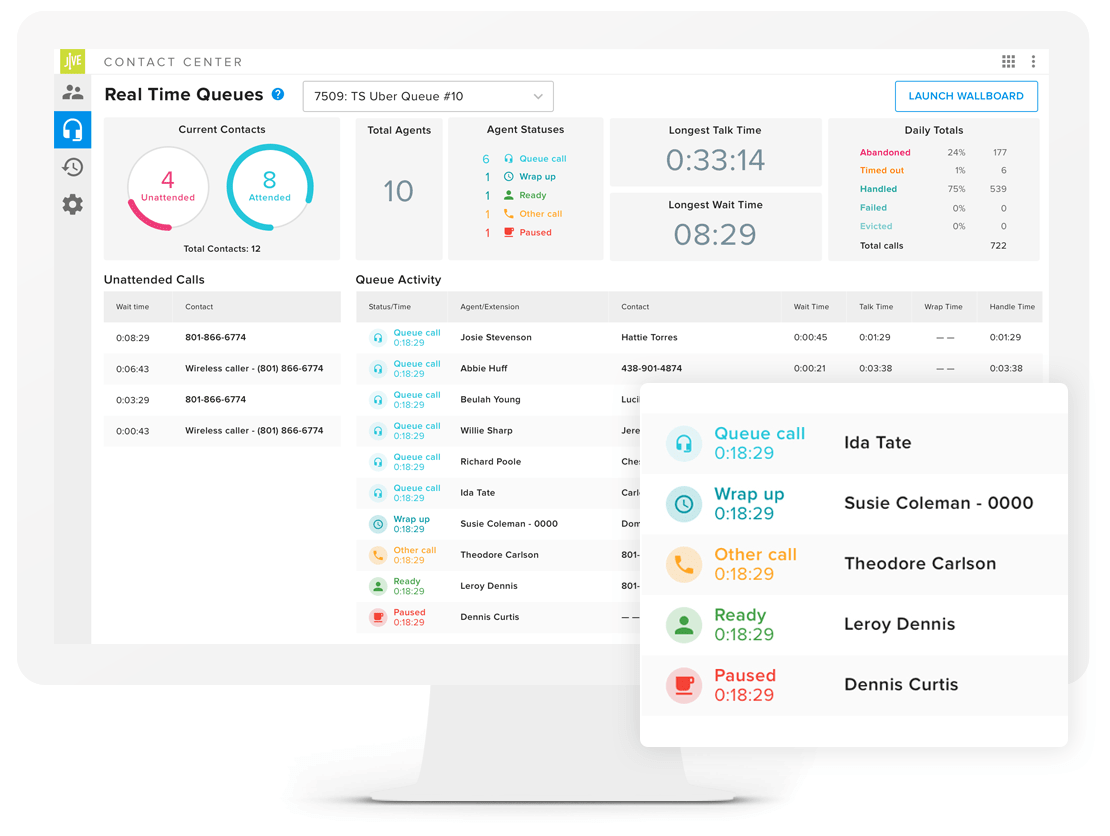Click the 8 Attended contacts ring

pyautogui.click(x=270, y=188)
